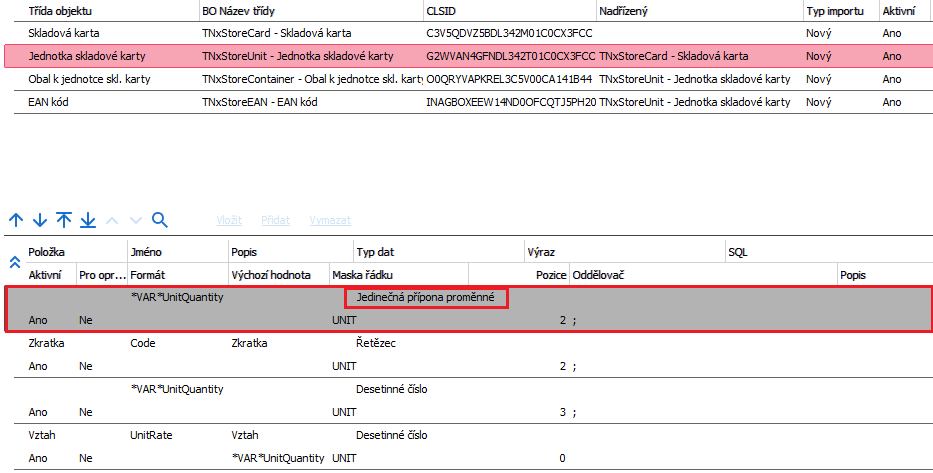
Task: Click the move to bottom arrow icon
Action: click(x=87, y=220)
